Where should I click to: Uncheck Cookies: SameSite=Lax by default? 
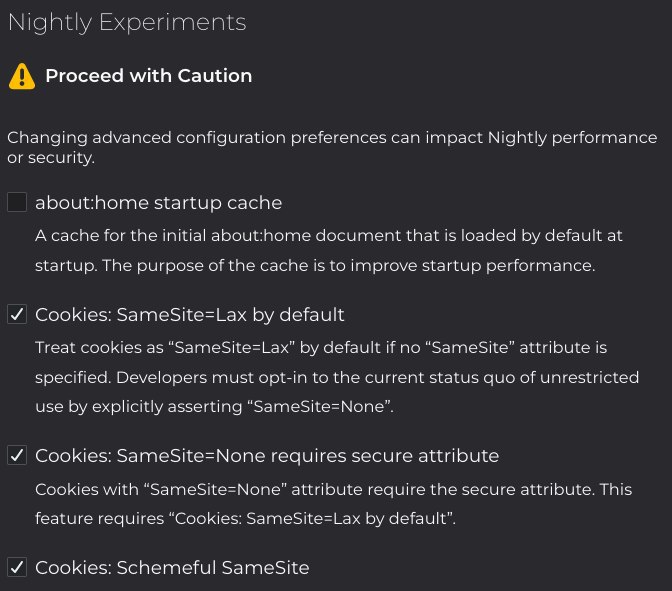[17, 314]
